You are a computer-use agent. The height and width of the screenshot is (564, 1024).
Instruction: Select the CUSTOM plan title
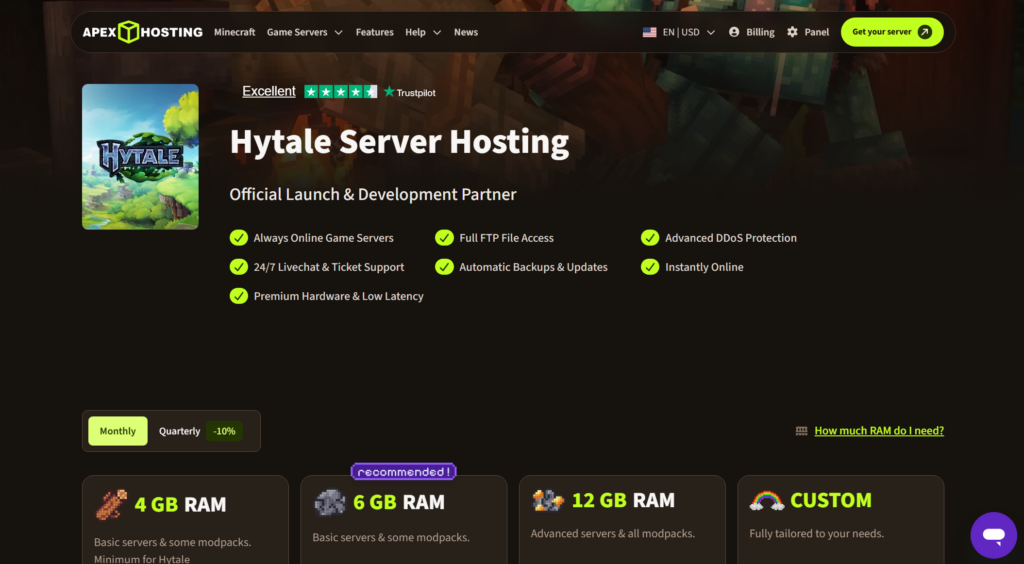831,500
